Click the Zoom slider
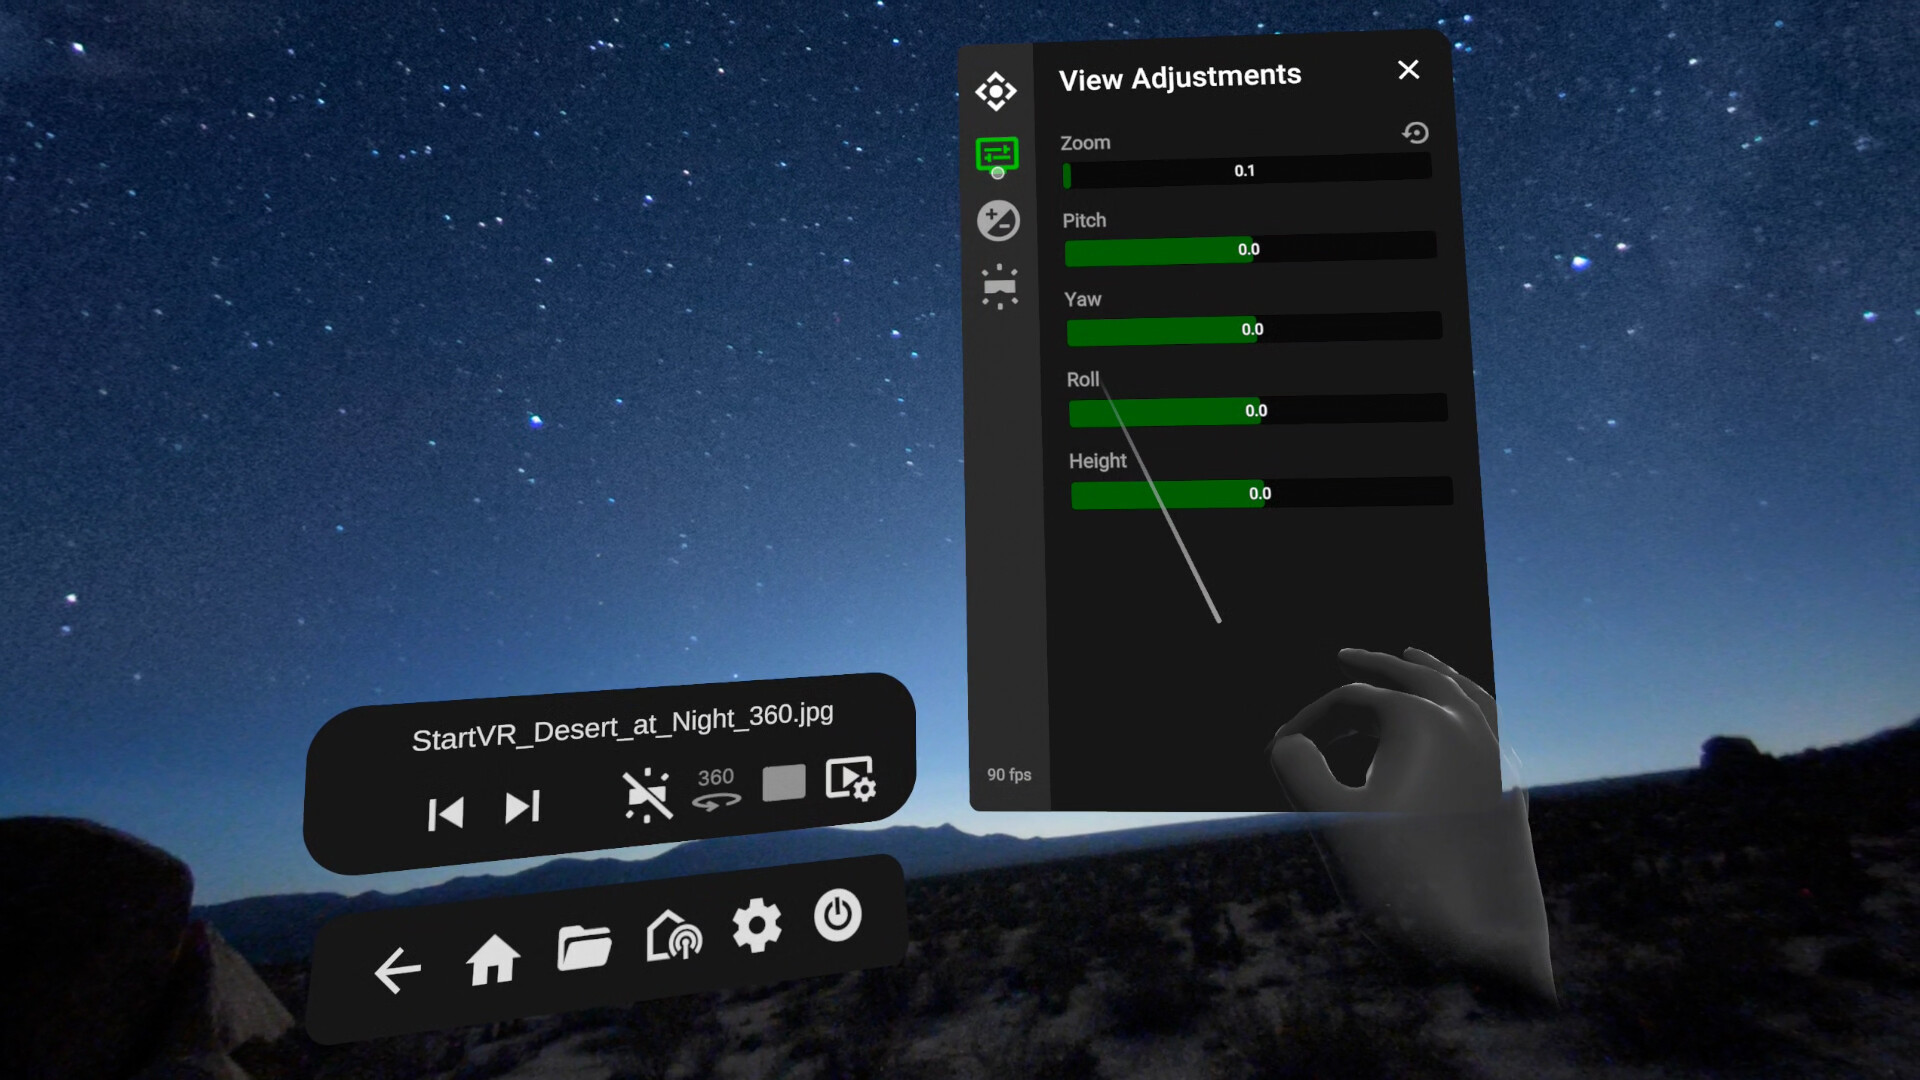This screenshot has width=1920, height=1080. tap(1246, 172)
